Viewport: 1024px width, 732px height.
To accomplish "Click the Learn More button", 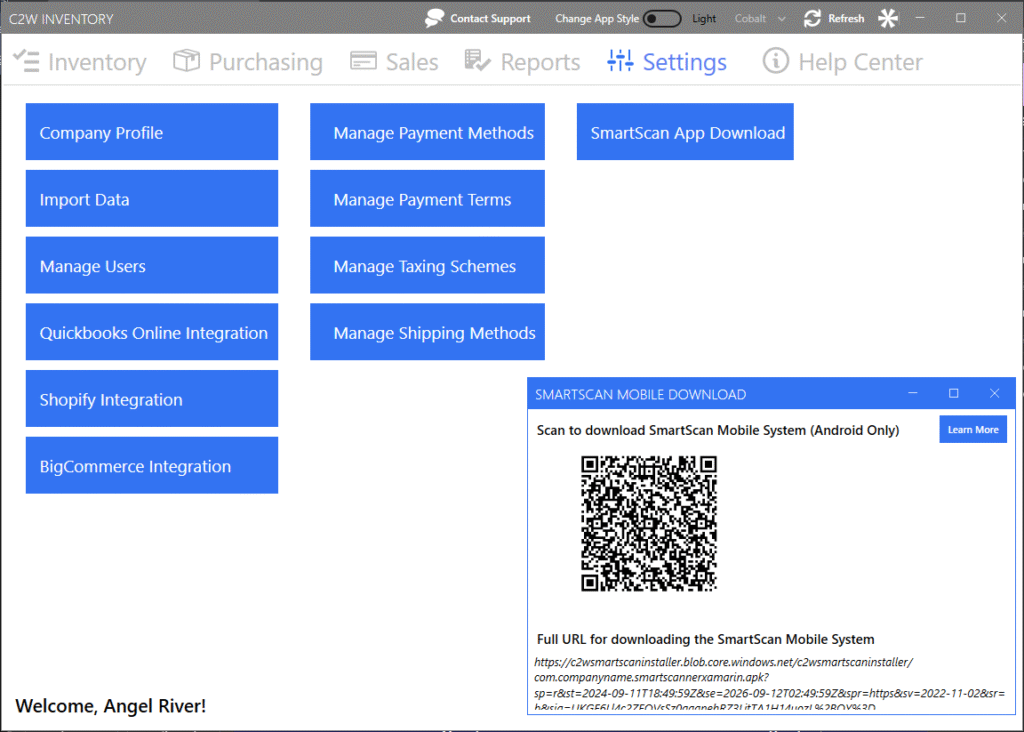I will (x=973, y=429).
